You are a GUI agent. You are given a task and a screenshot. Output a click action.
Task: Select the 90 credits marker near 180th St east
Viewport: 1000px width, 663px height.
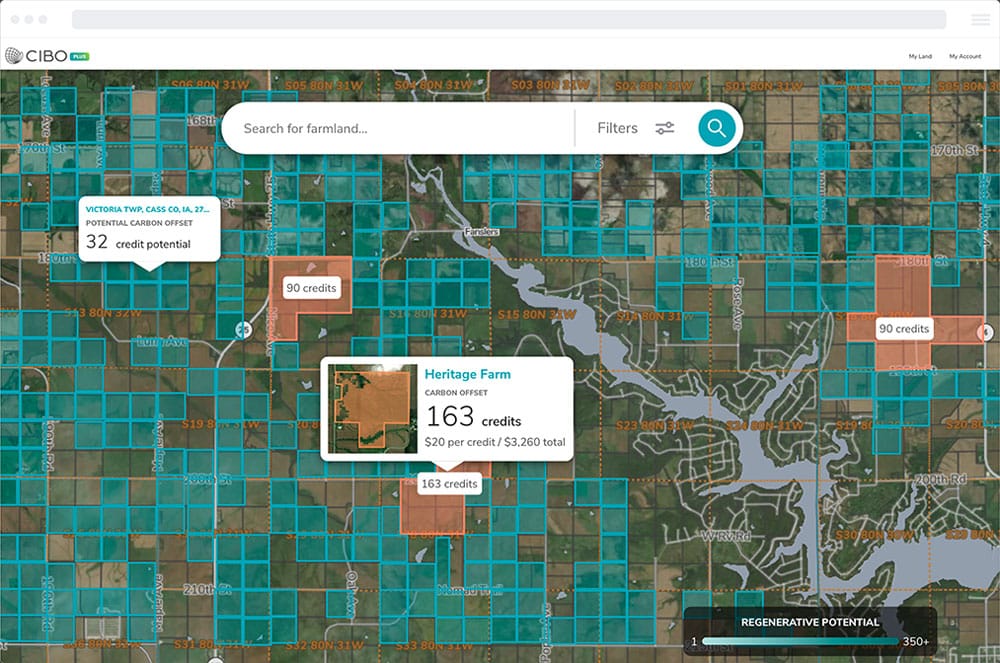click(x=904, y=329)
